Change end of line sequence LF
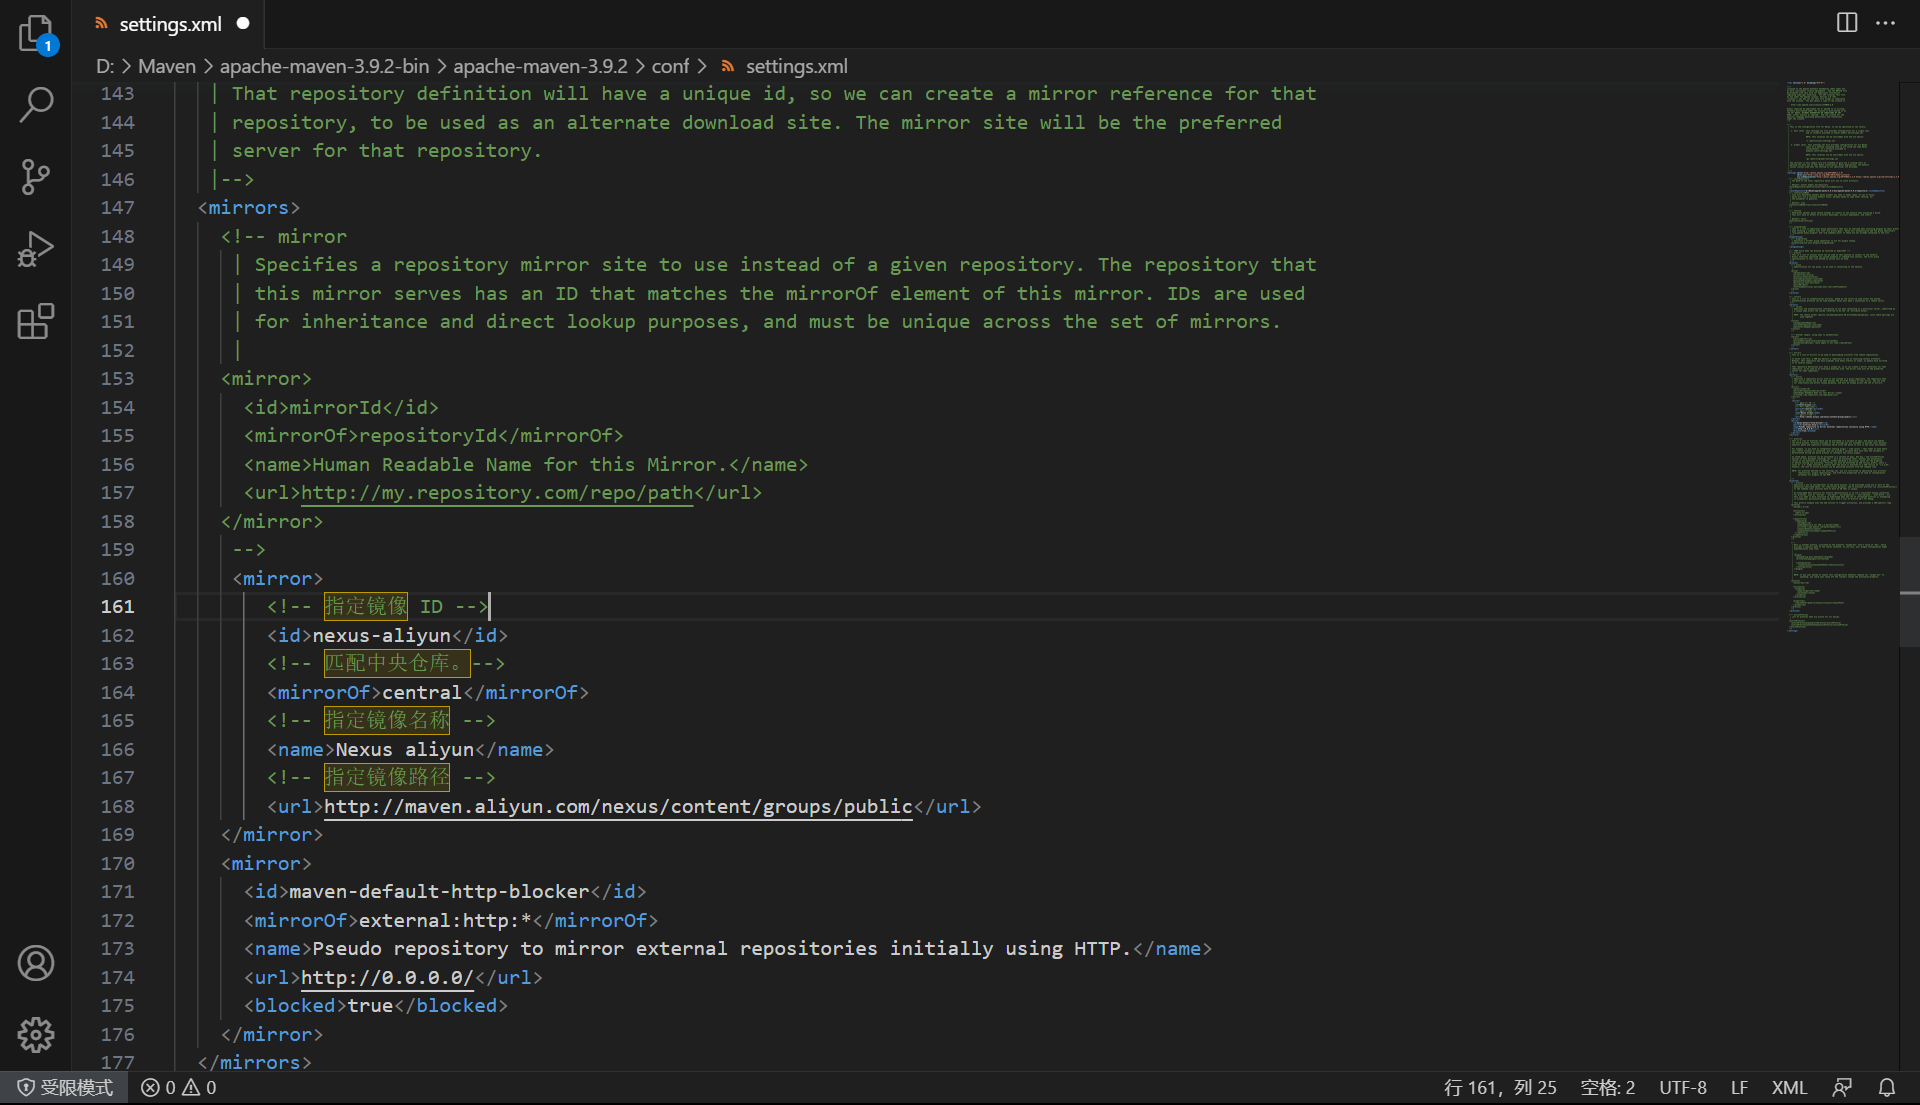1920x1105 pixels. [1739, 1087]
